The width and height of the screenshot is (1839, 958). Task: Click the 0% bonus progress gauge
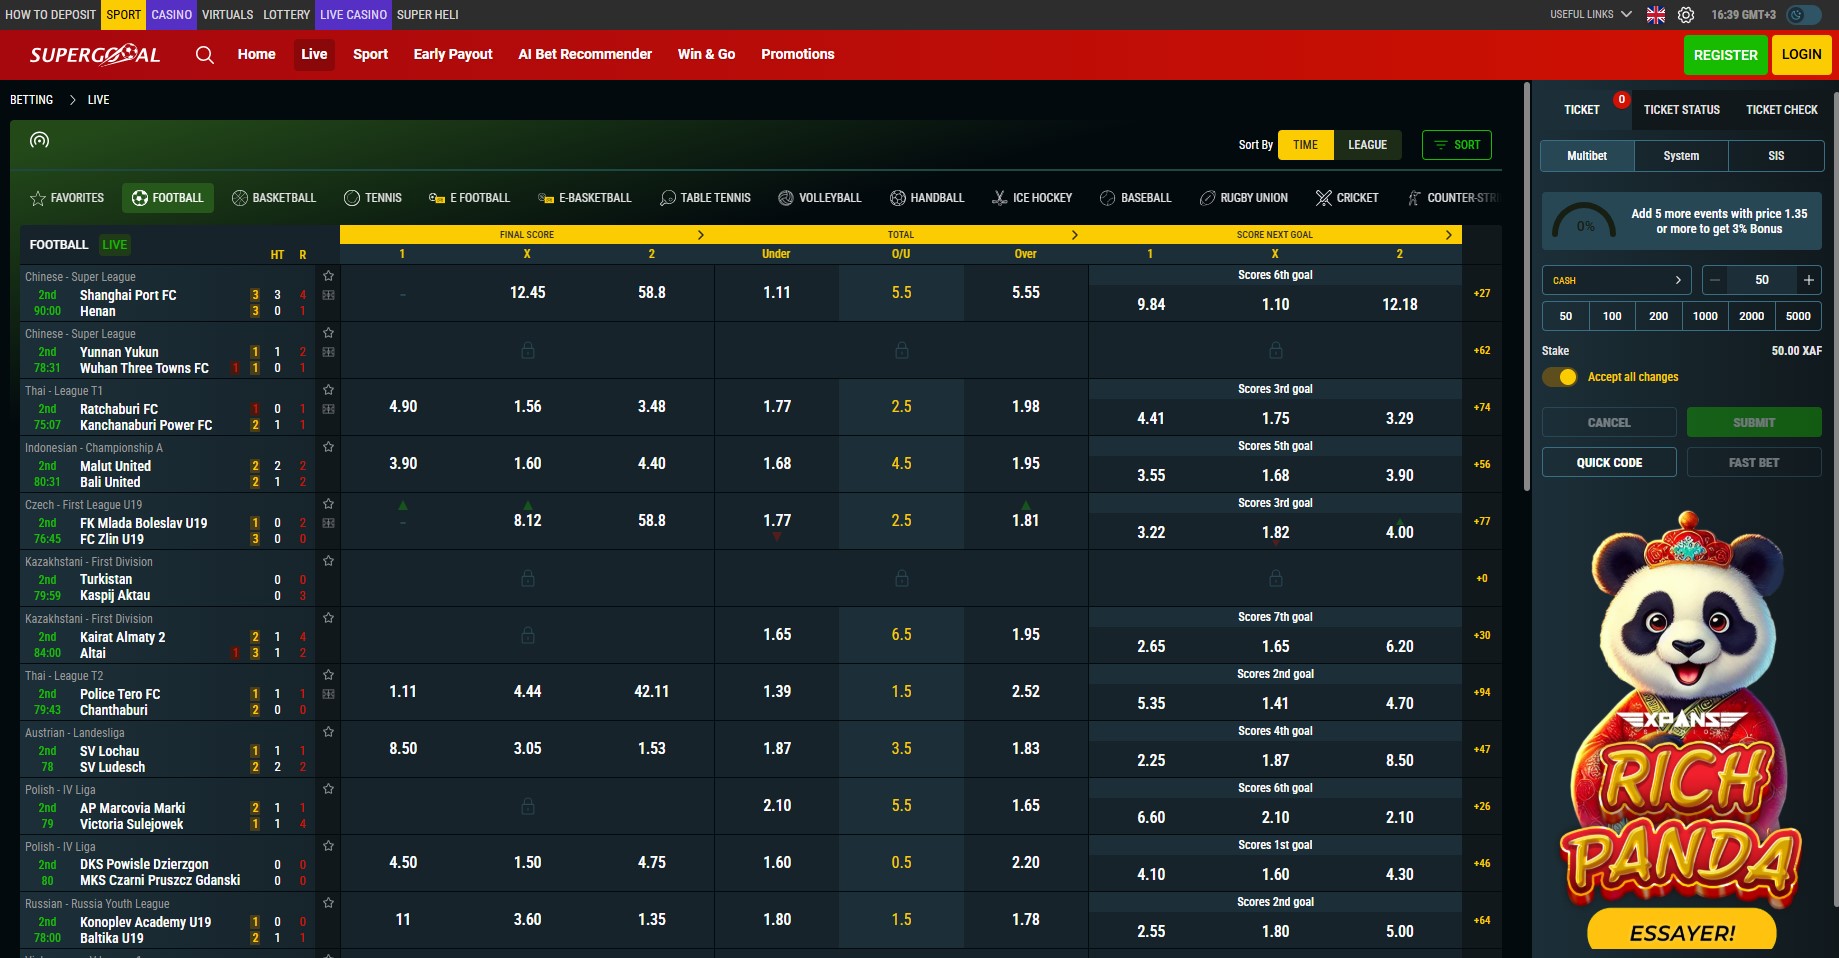pos(1584,222)
